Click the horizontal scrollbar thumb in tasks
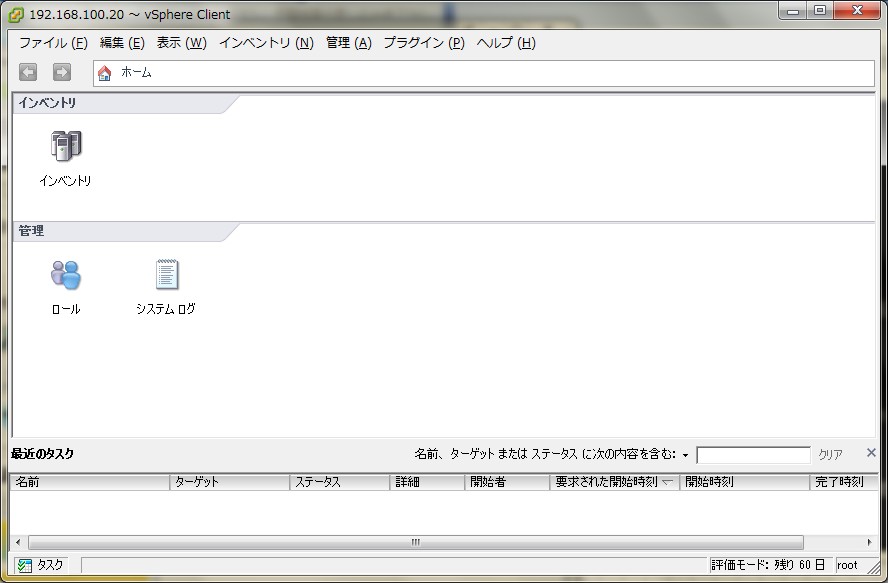 tap(416, 543)
